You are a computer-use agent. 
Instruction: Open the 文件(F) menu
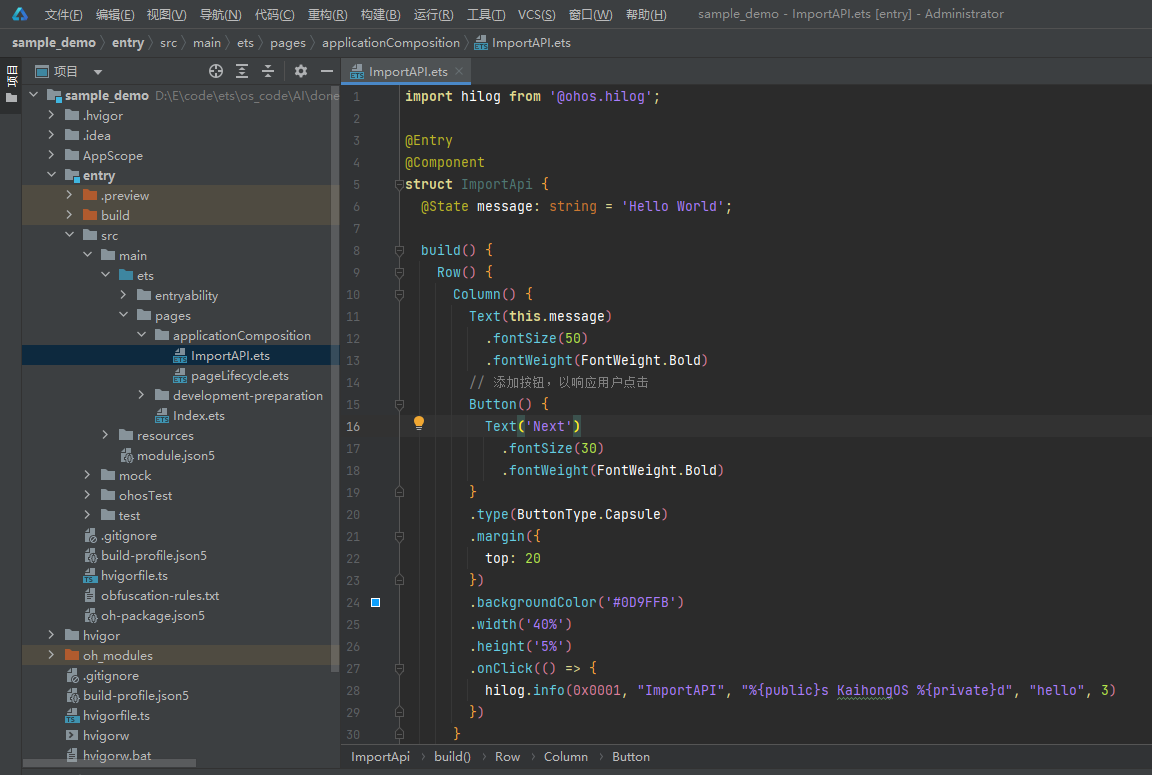63,15
